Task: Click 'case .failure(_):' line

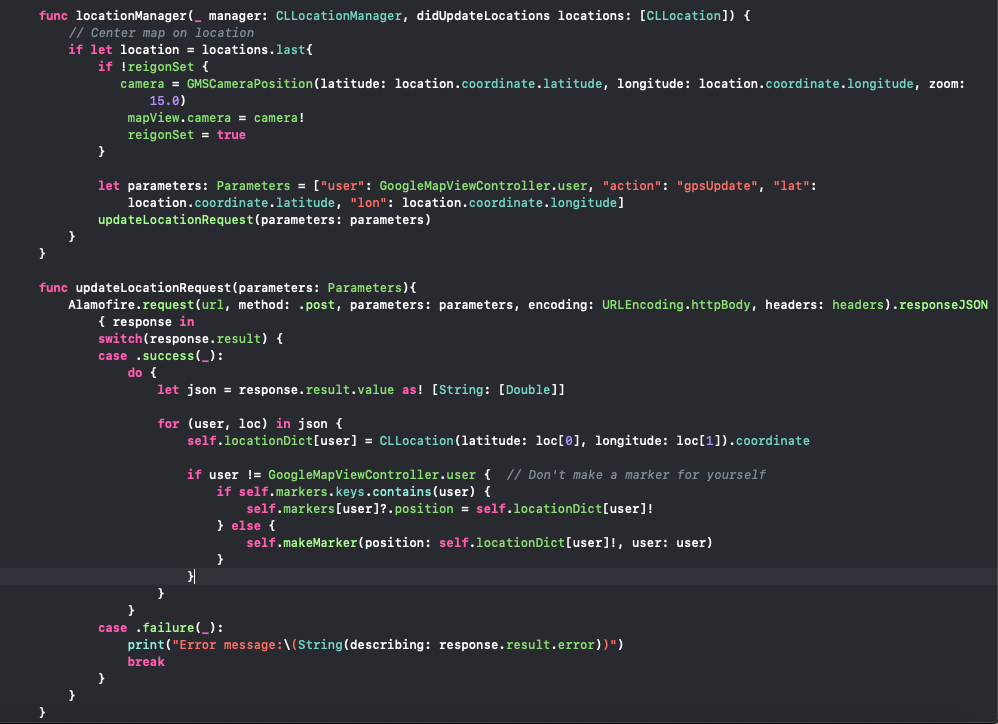Action: click(x=160, y=627)
